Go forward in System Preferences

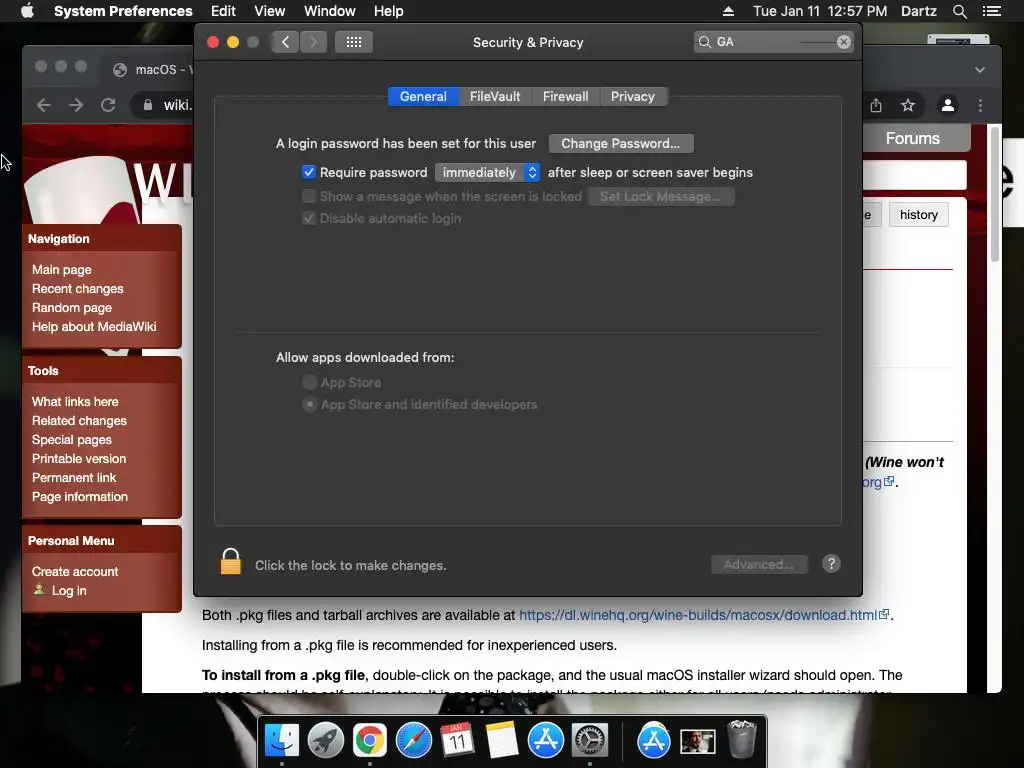coord(313,42)
